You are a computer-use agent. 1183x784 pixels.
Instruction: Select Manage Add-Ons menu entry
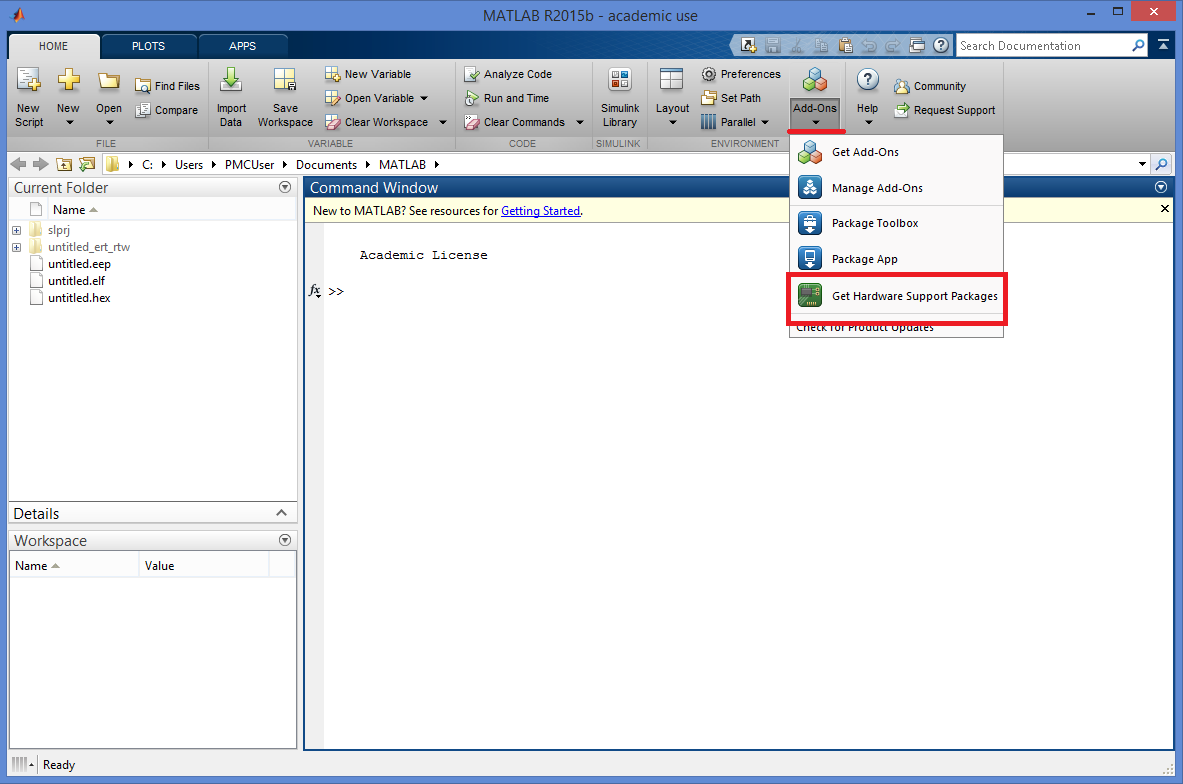[x=876, y=188]
